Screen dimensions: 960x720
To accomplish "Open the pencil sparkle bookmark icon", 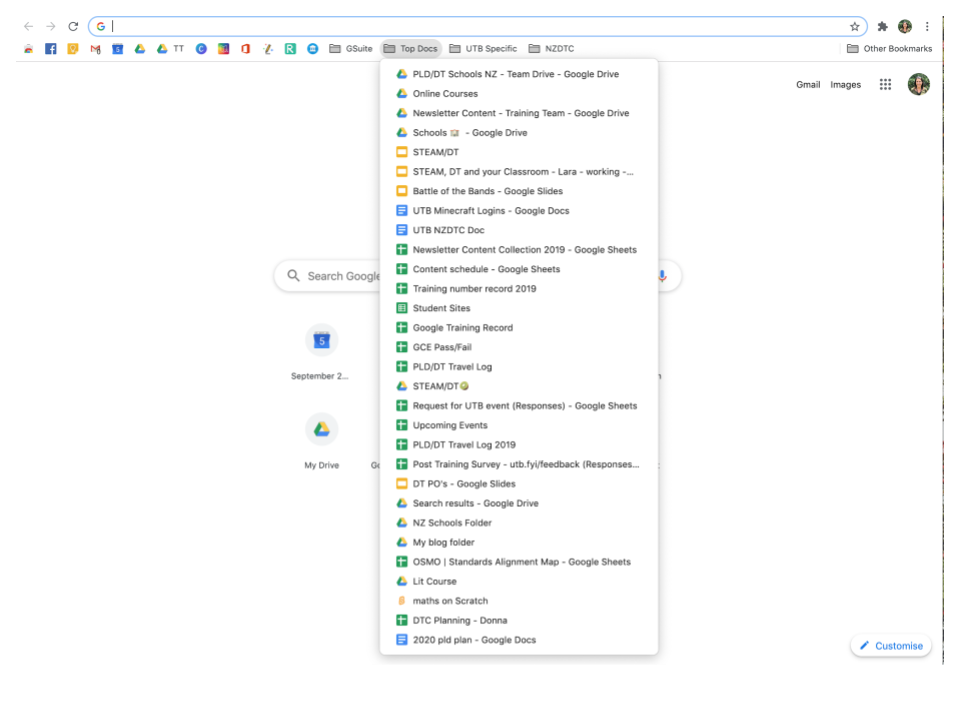I will 268,49.
